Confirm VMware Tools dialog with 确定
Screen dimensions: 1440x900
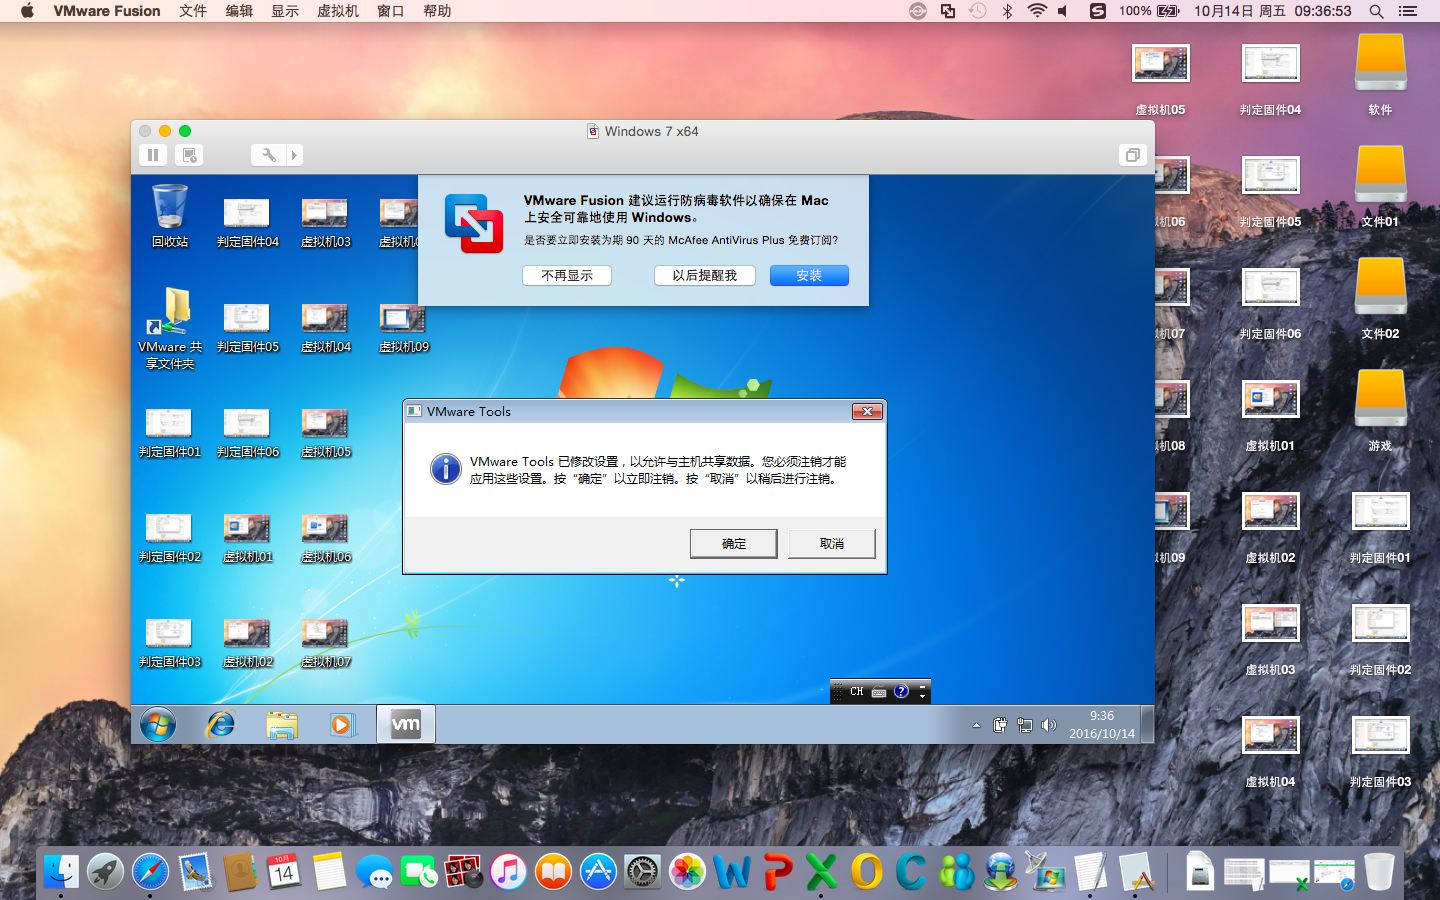pos(734,543)
